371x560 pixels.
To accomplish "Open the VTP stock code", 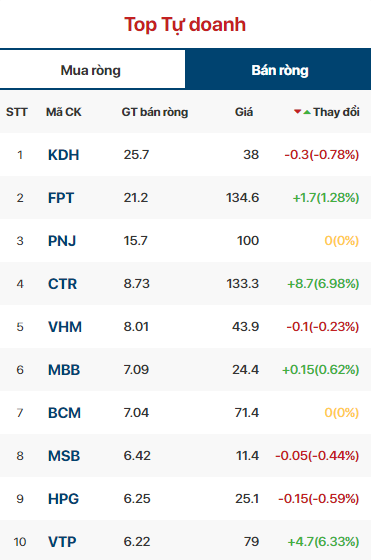I will click(x=62, y=542).
